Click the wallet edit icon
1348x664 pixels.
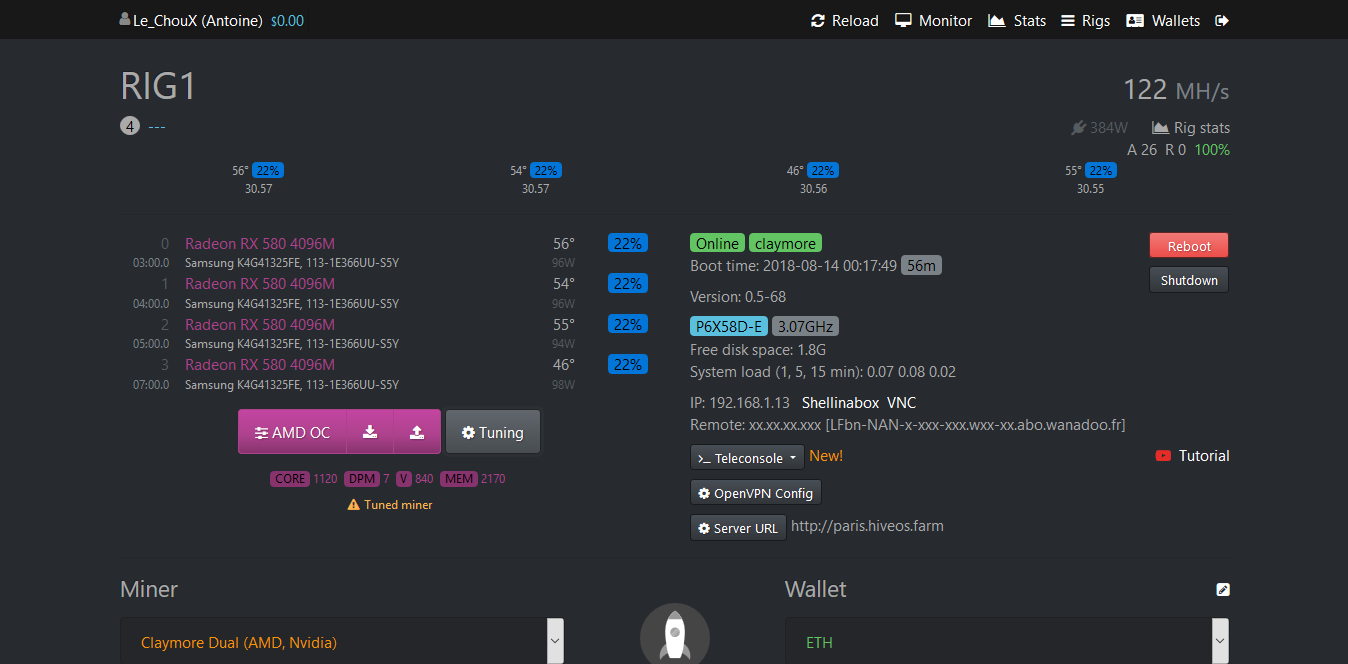(1222, 590)
